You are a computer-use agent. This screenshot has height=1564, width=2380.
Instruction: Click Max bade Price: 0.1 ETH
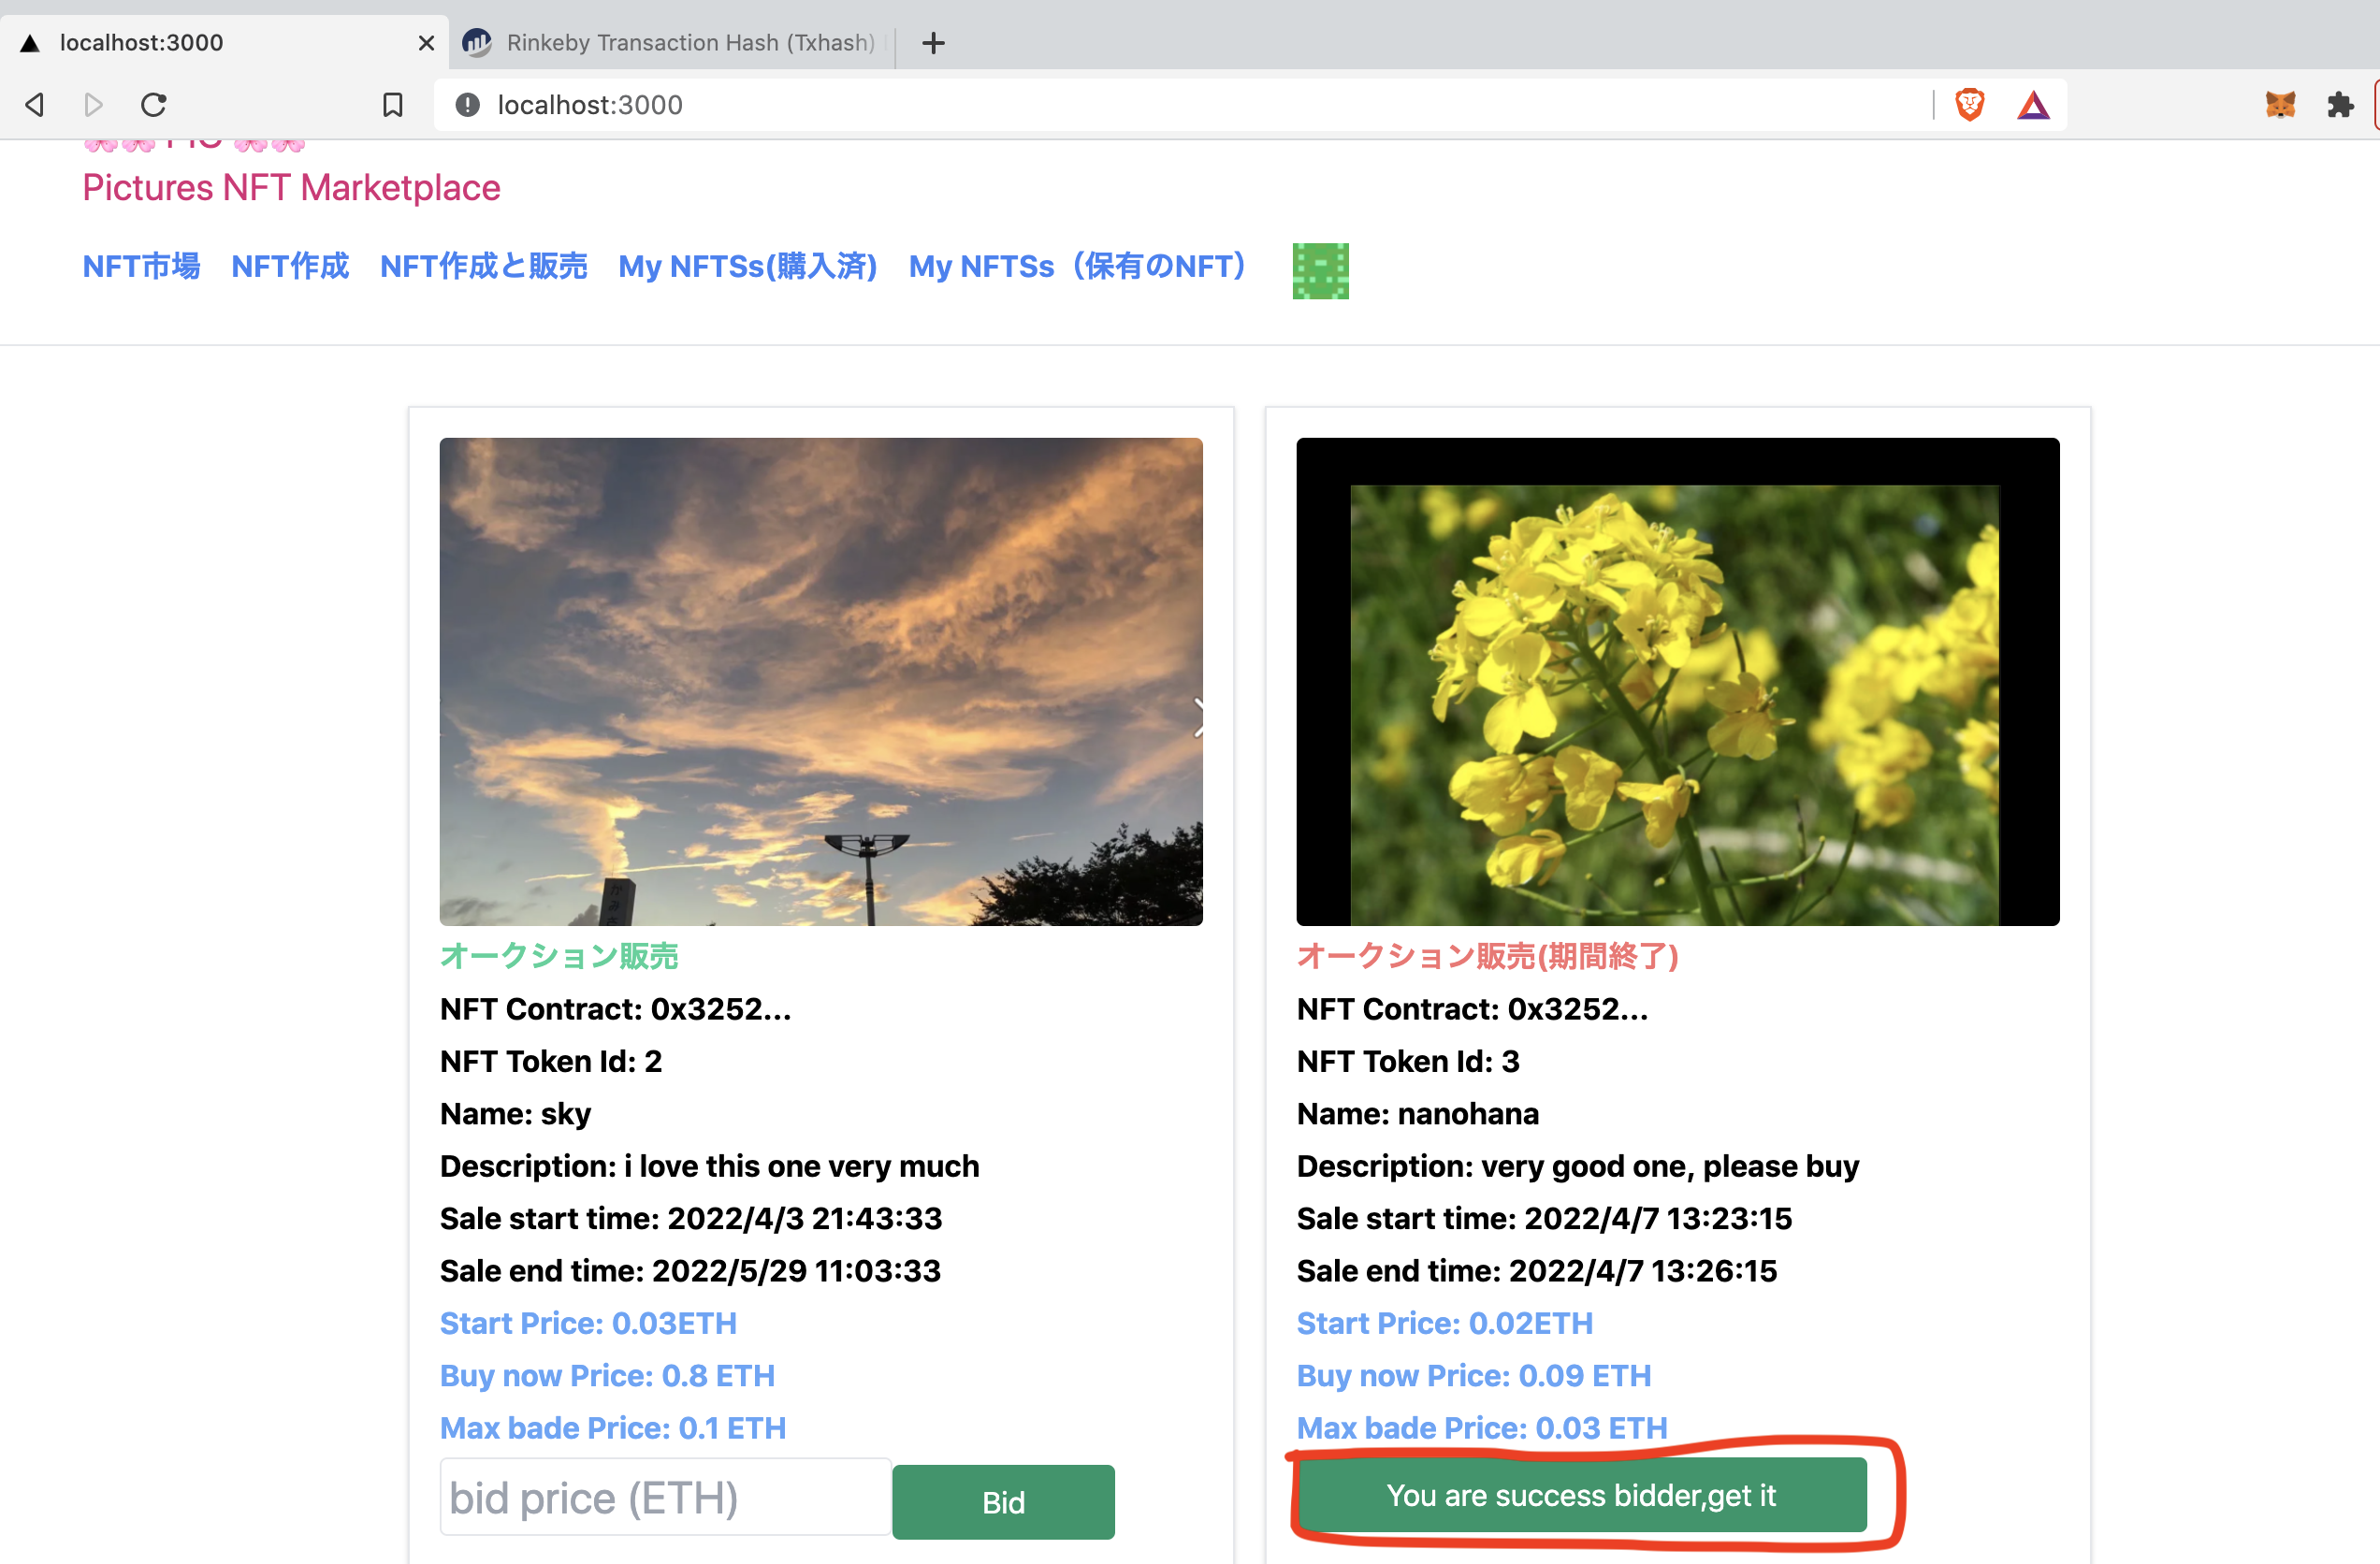tap(613, 1428)
